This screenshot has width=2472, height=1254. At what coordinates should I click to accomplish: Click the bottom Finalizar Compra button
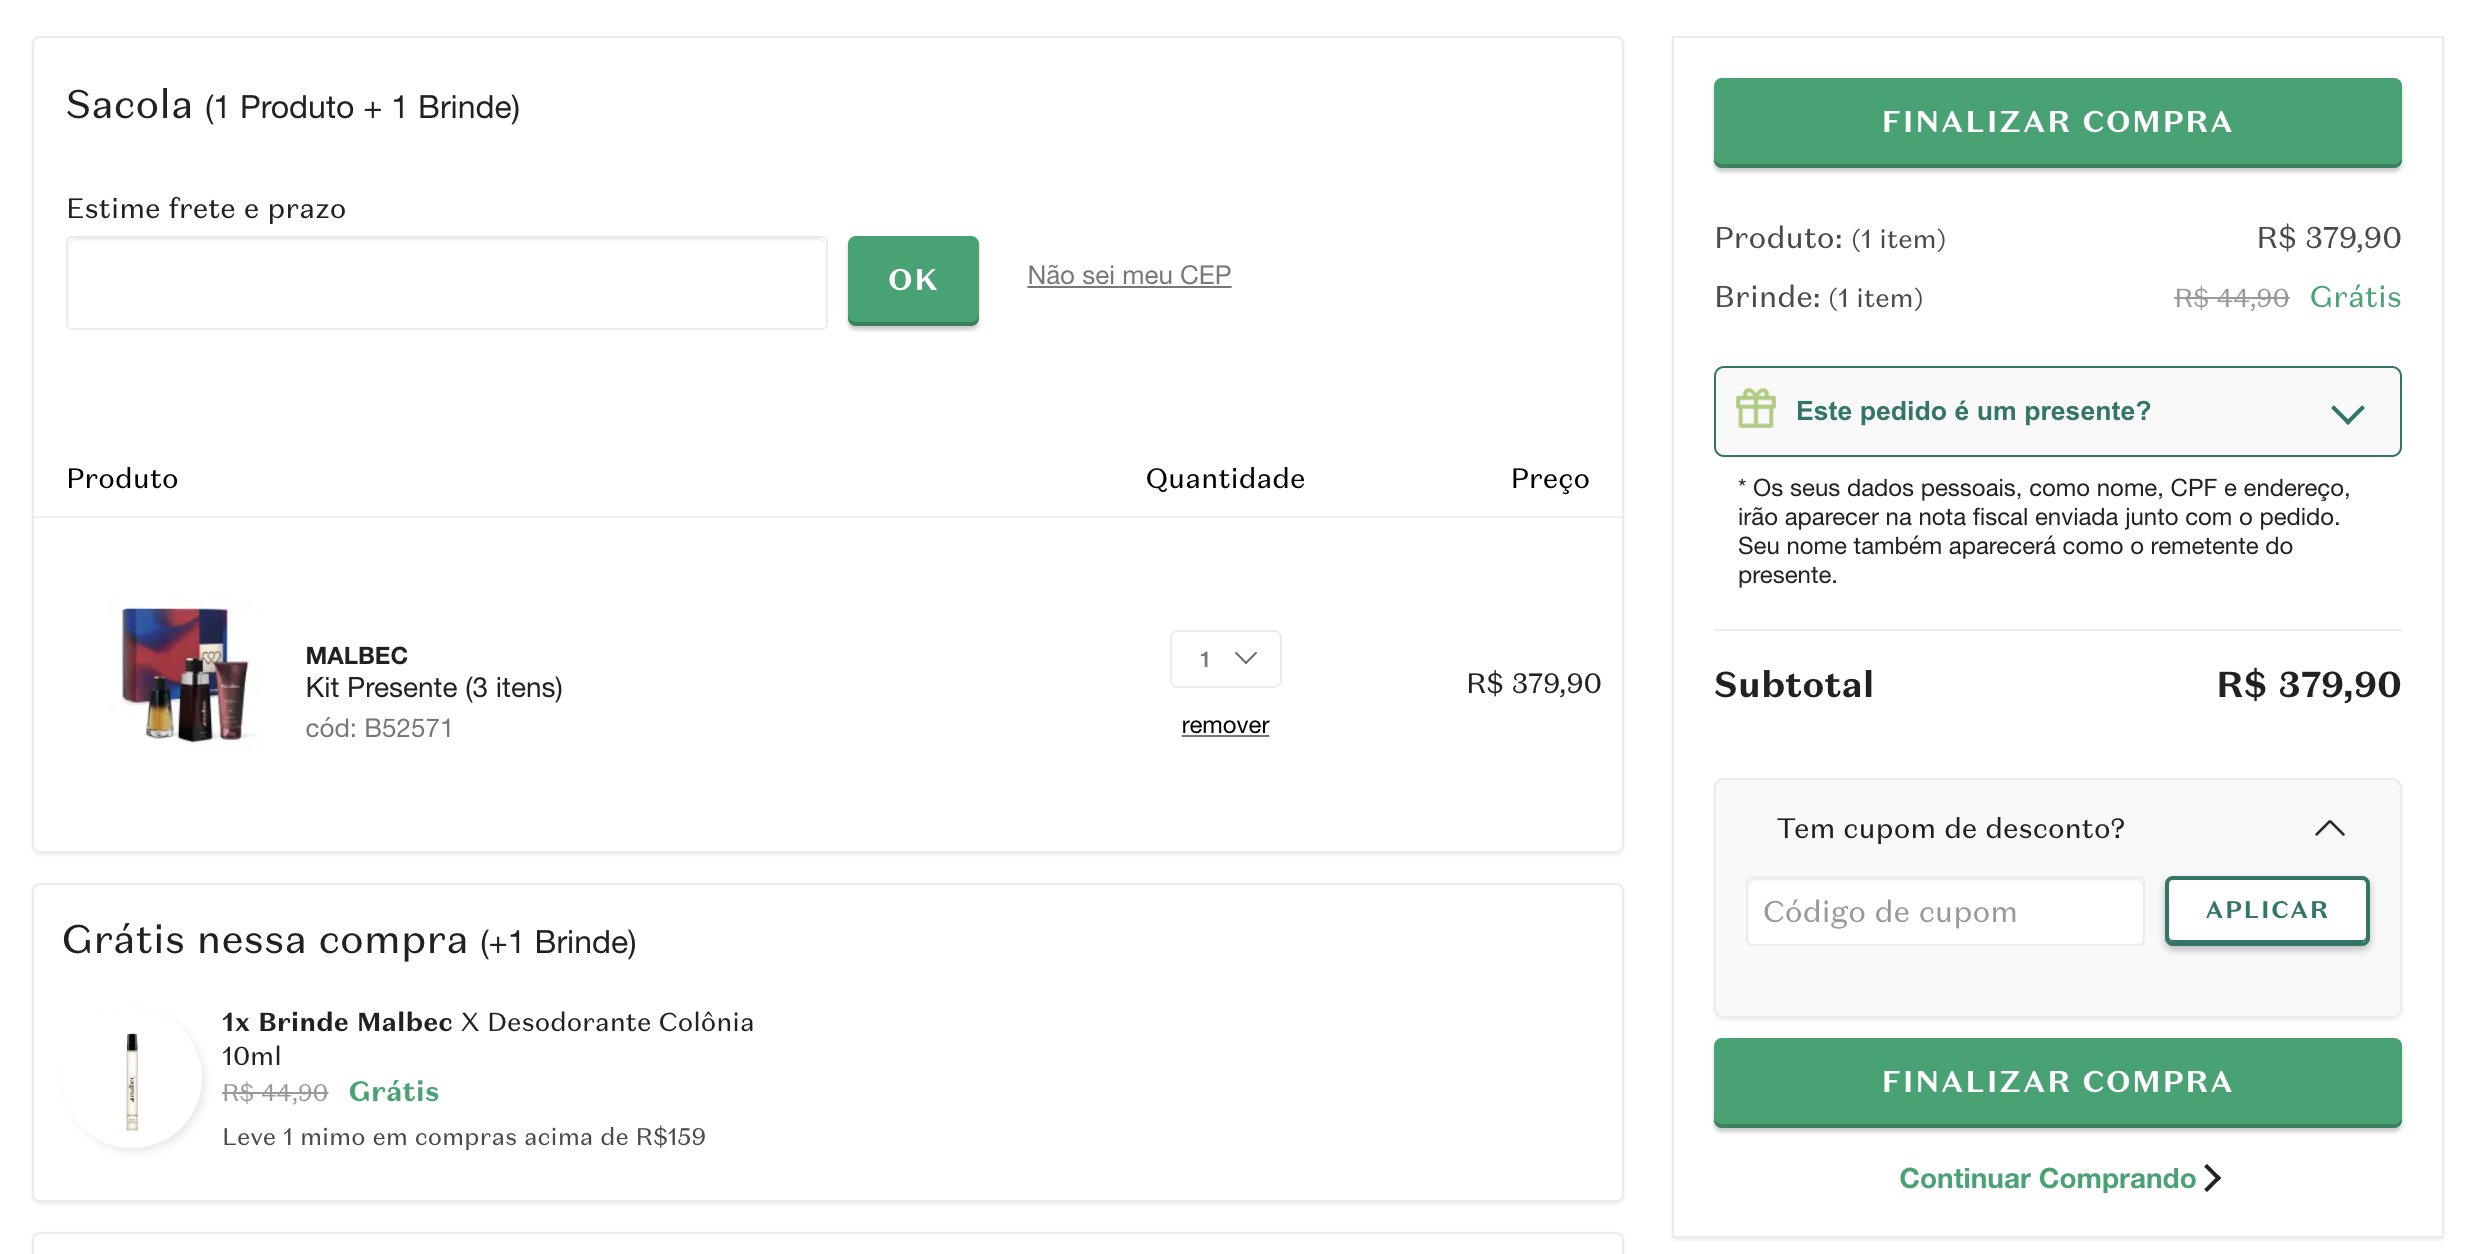pyautogui.click(x=2057, y=1082)
